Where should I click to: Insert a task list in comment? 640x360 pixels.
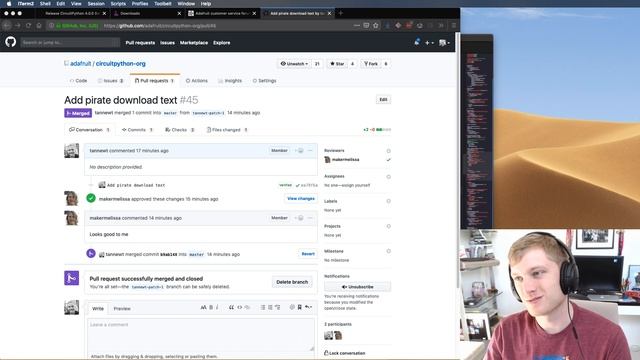(278, 307)
